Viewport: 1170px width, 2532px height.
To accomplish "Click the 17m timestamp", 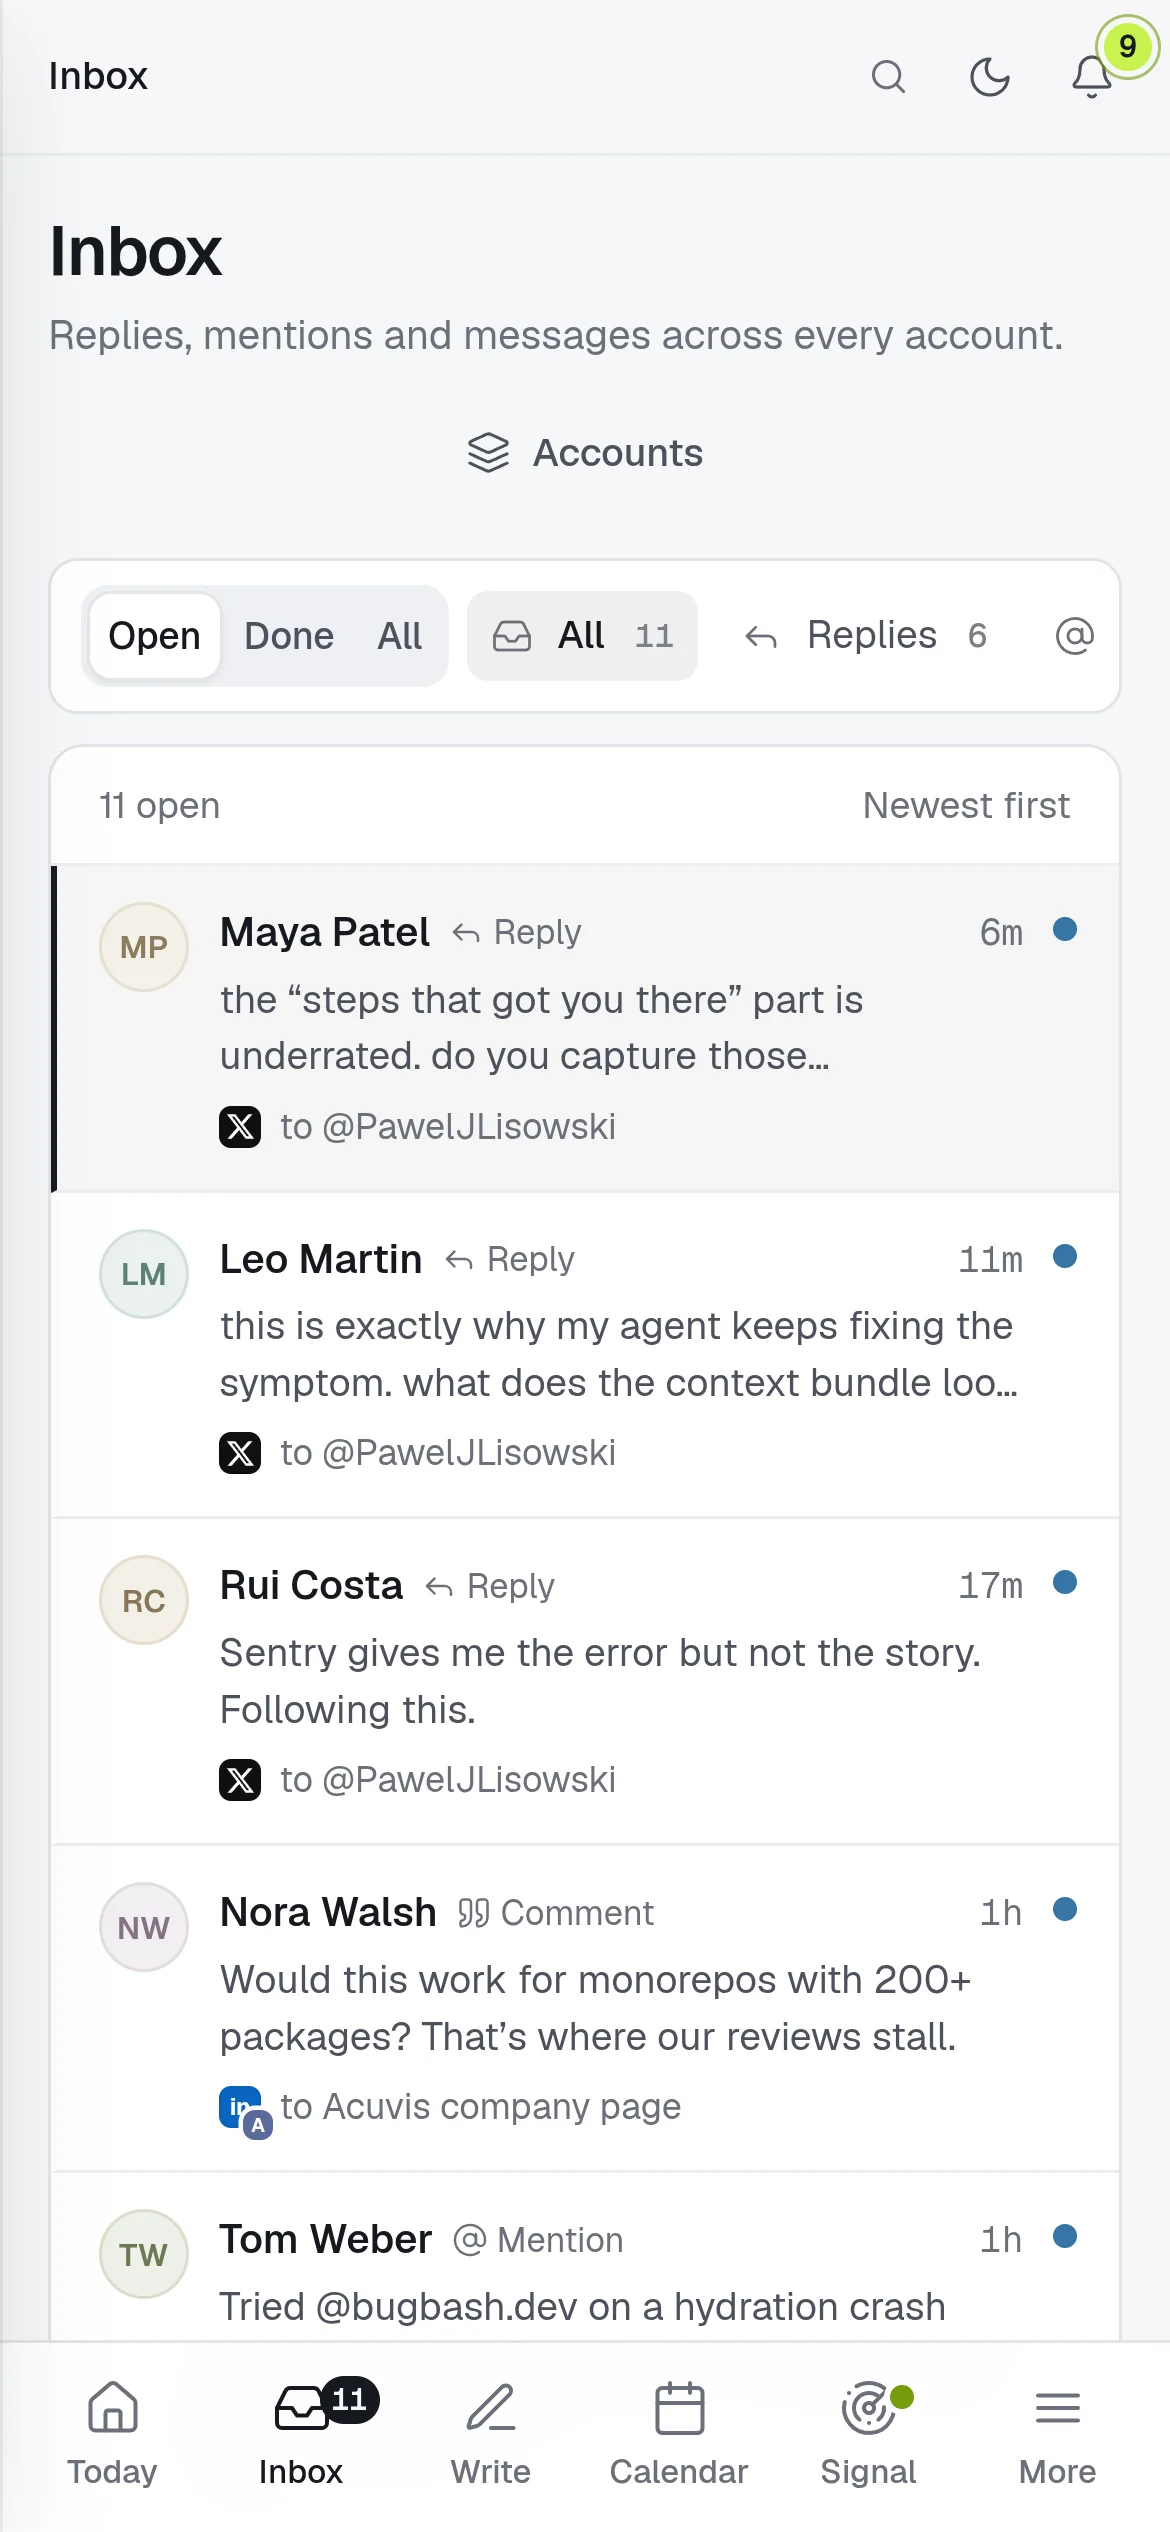I will [x=990, y=1586].
